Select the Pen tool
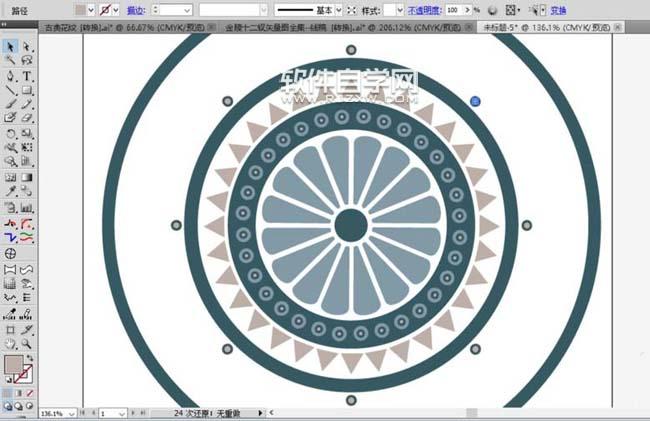This screenshot has height=421, width=650. 10,76
